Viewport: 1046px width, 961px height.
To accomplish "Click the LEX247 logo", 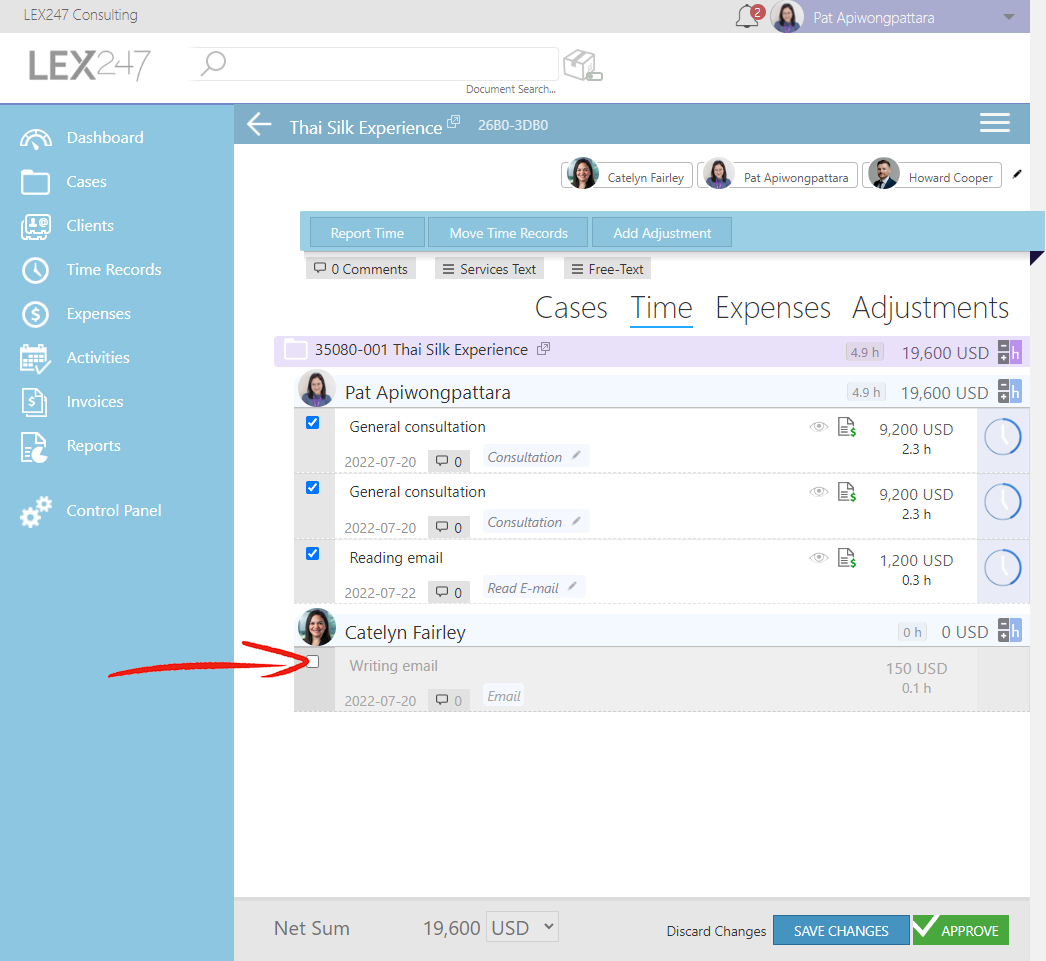I will tap(89, 65).
